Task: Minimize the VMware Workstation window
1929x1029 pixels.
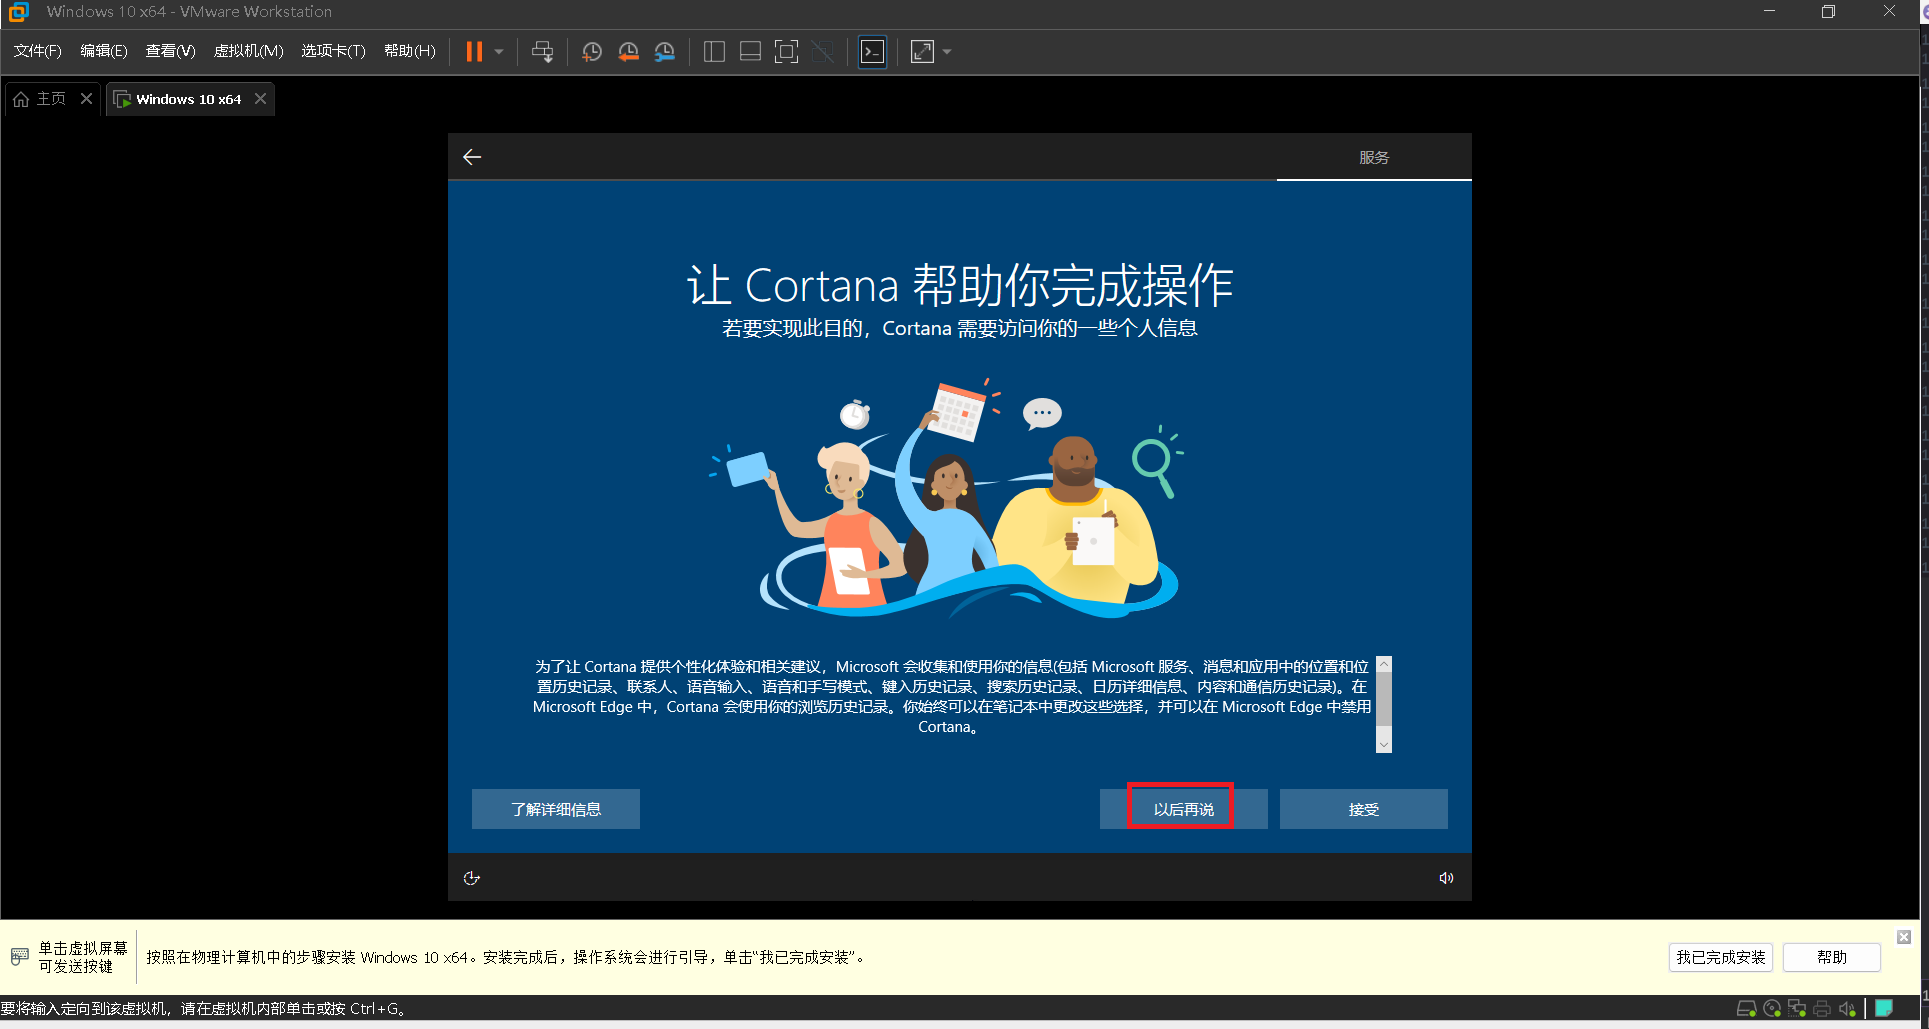Action: 1769,11
